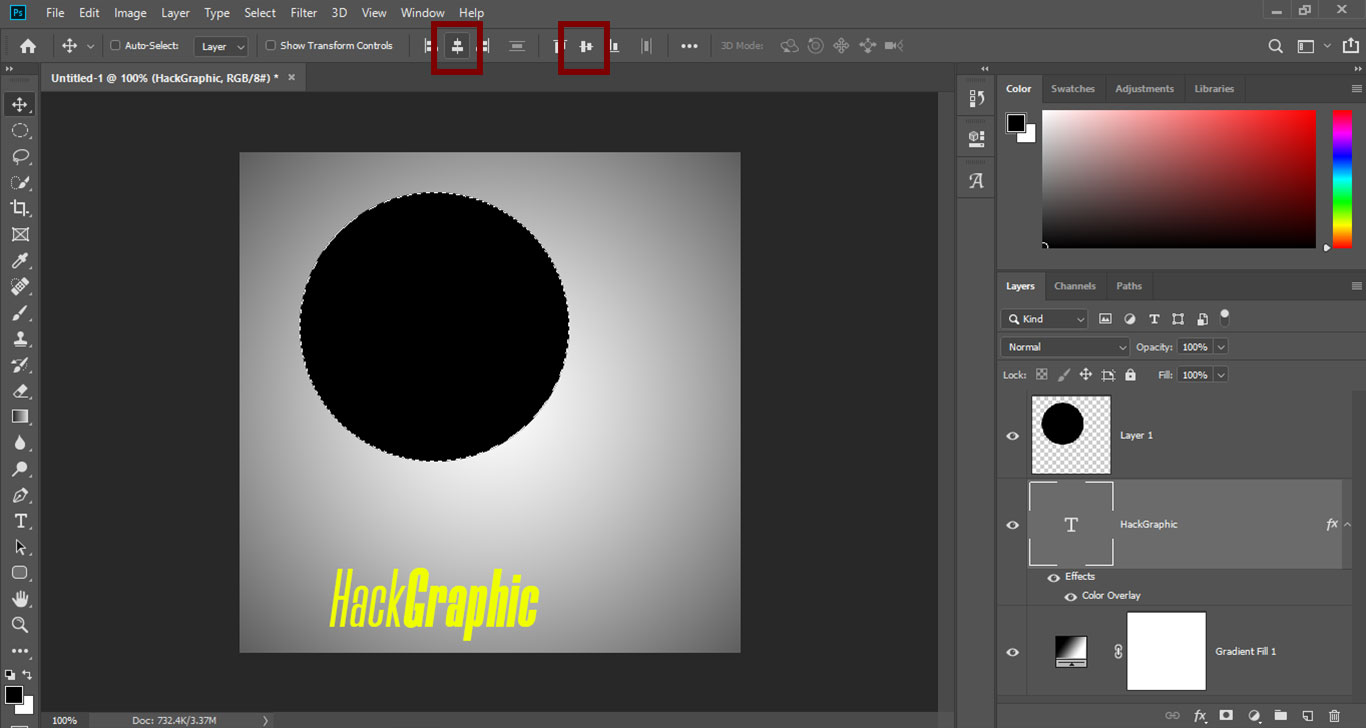The height and width of the screenshot is (728, 1366).
Task: Click the red color picker field
Action: [1179, 178]
